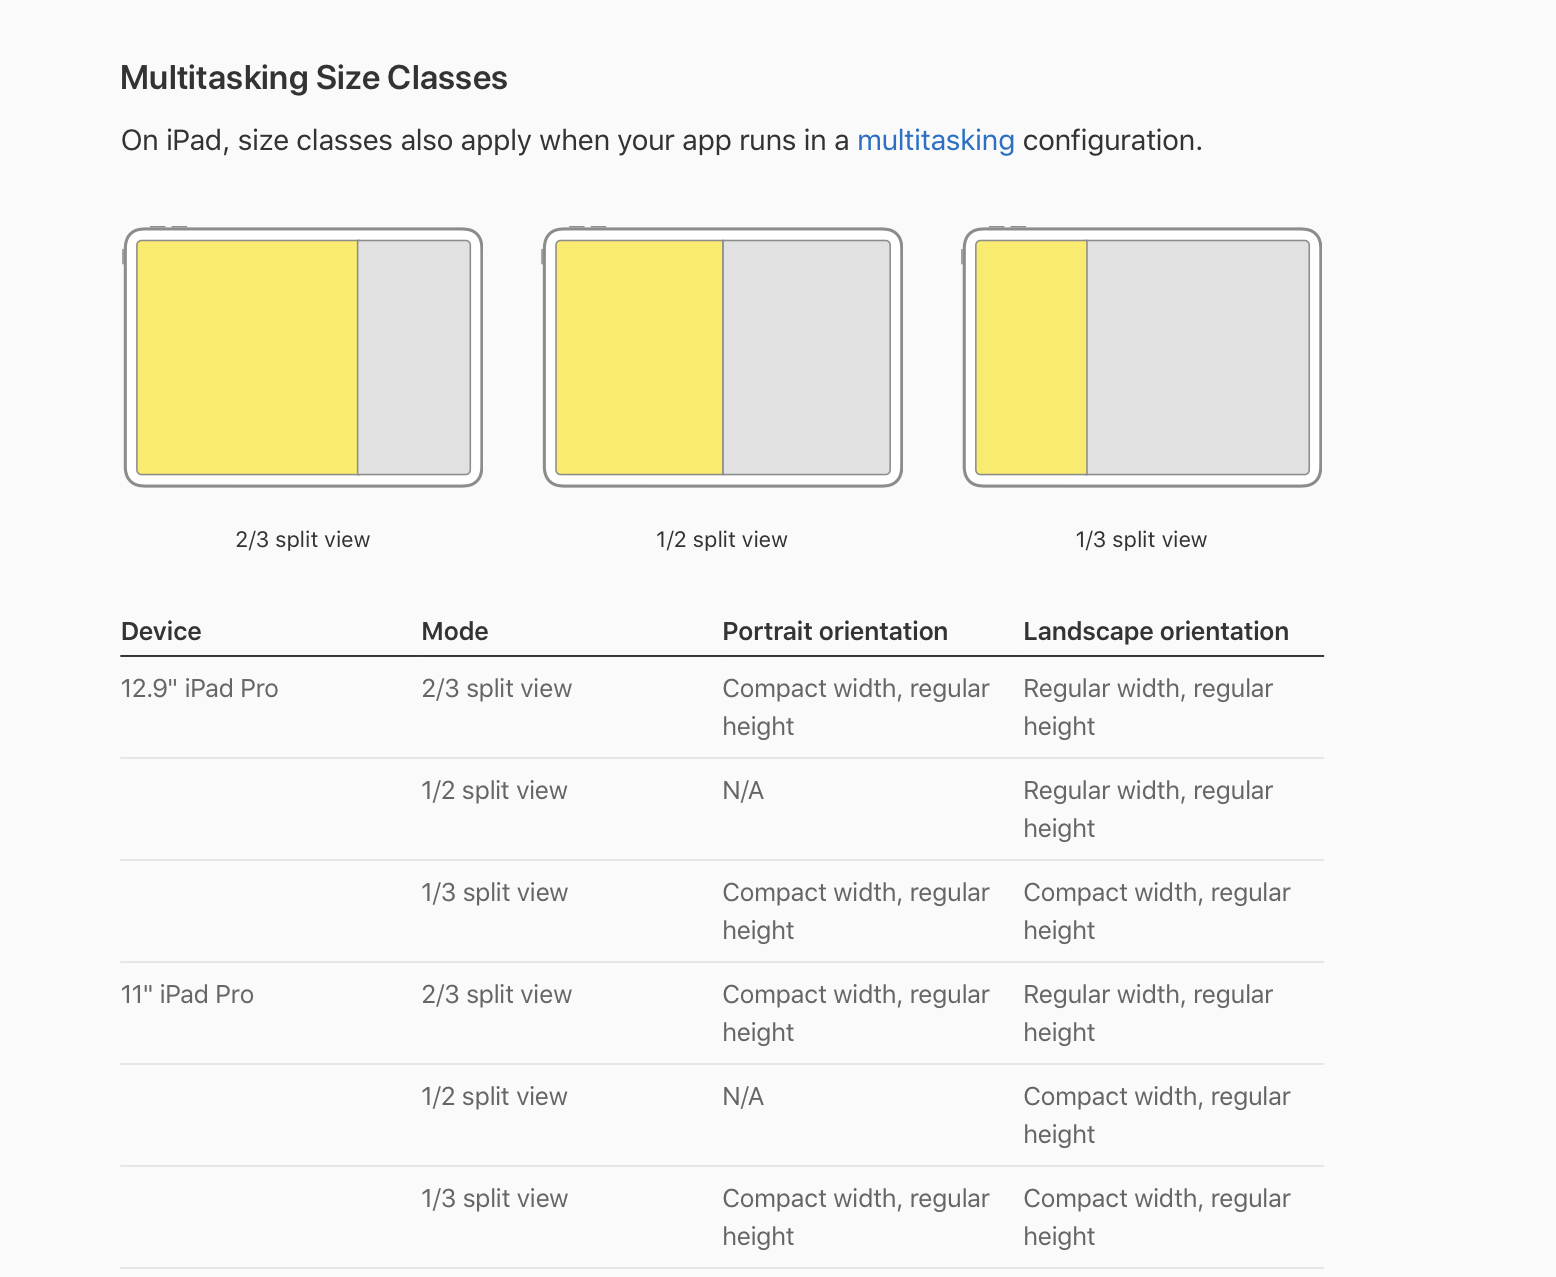
Task: Click the Mode column header
Action: (455, 631)
